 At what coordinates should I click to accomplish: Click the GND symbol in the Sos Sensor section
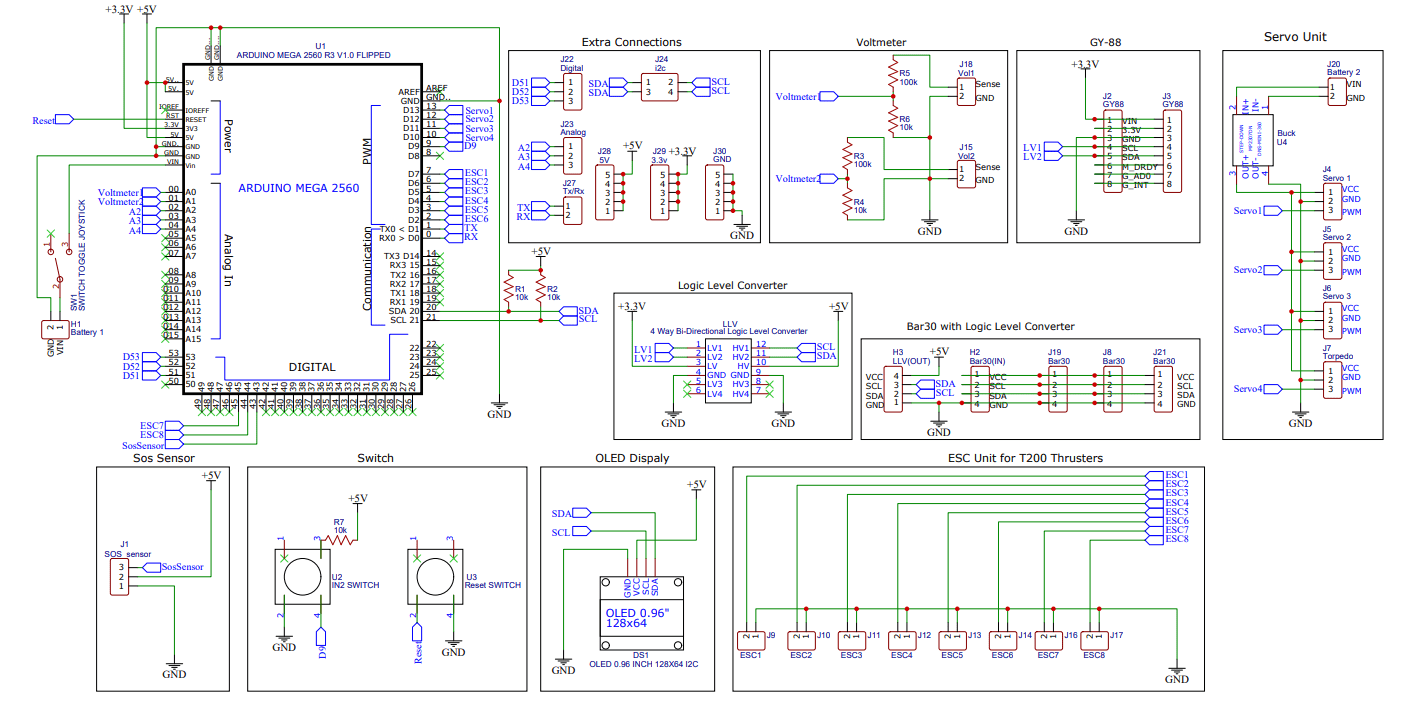click(174, 669)
